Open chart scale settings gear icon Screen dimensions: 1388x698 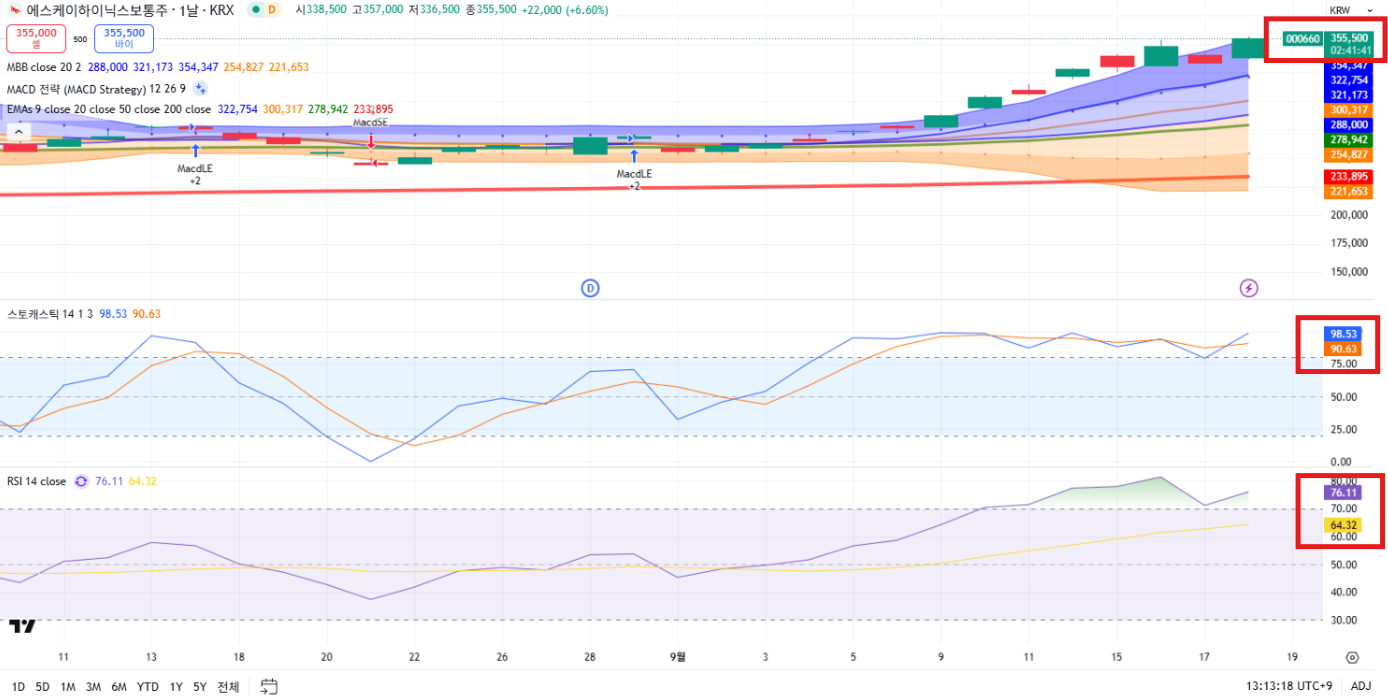click(x=1352, y=657)
